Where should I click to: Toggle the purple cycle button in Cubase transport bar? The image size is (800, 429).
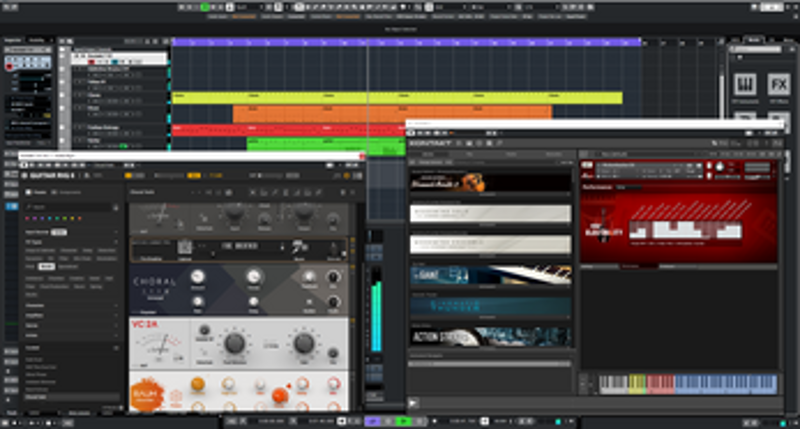372,421
